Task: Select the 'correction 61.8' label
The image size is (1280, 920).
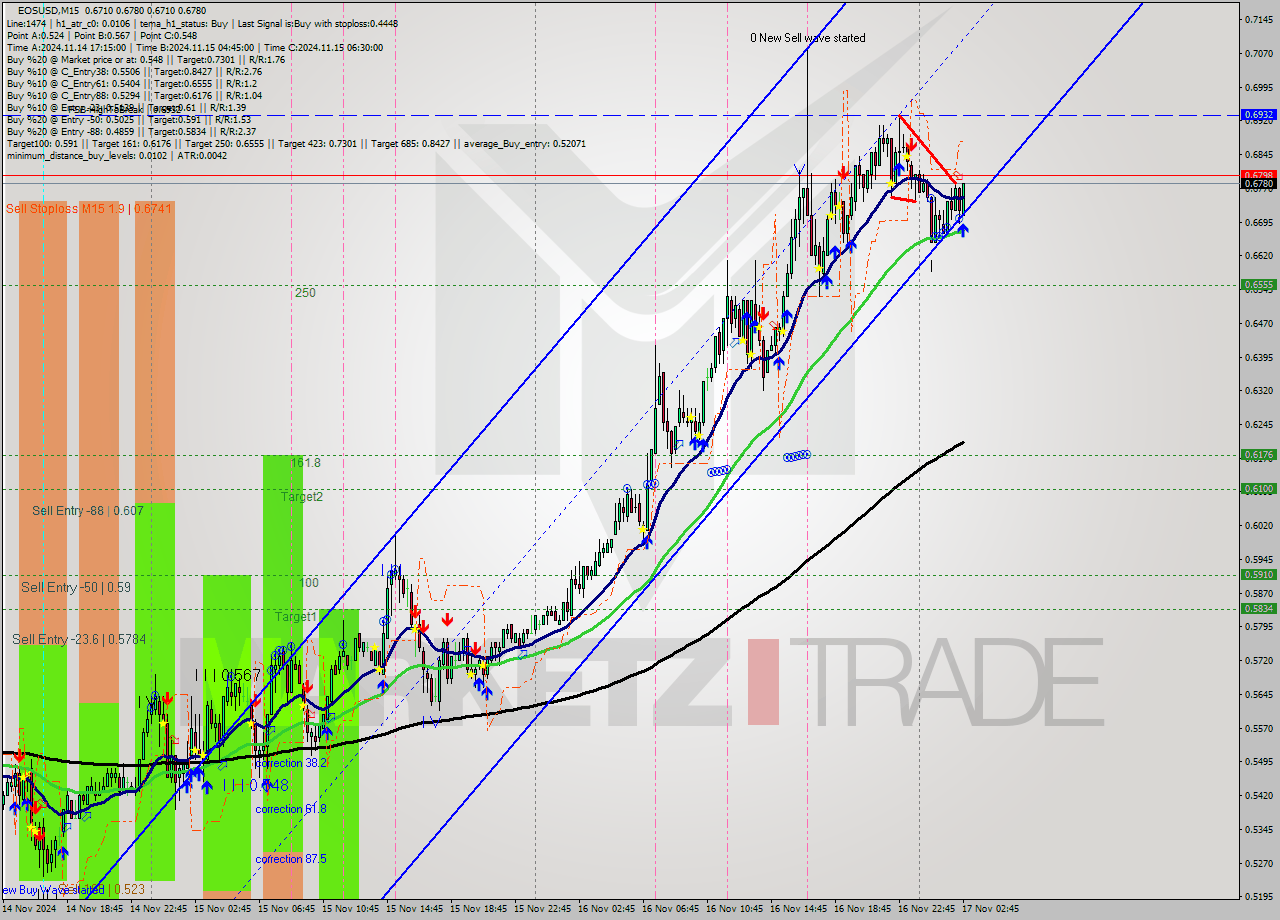Action: click(291, 809)
